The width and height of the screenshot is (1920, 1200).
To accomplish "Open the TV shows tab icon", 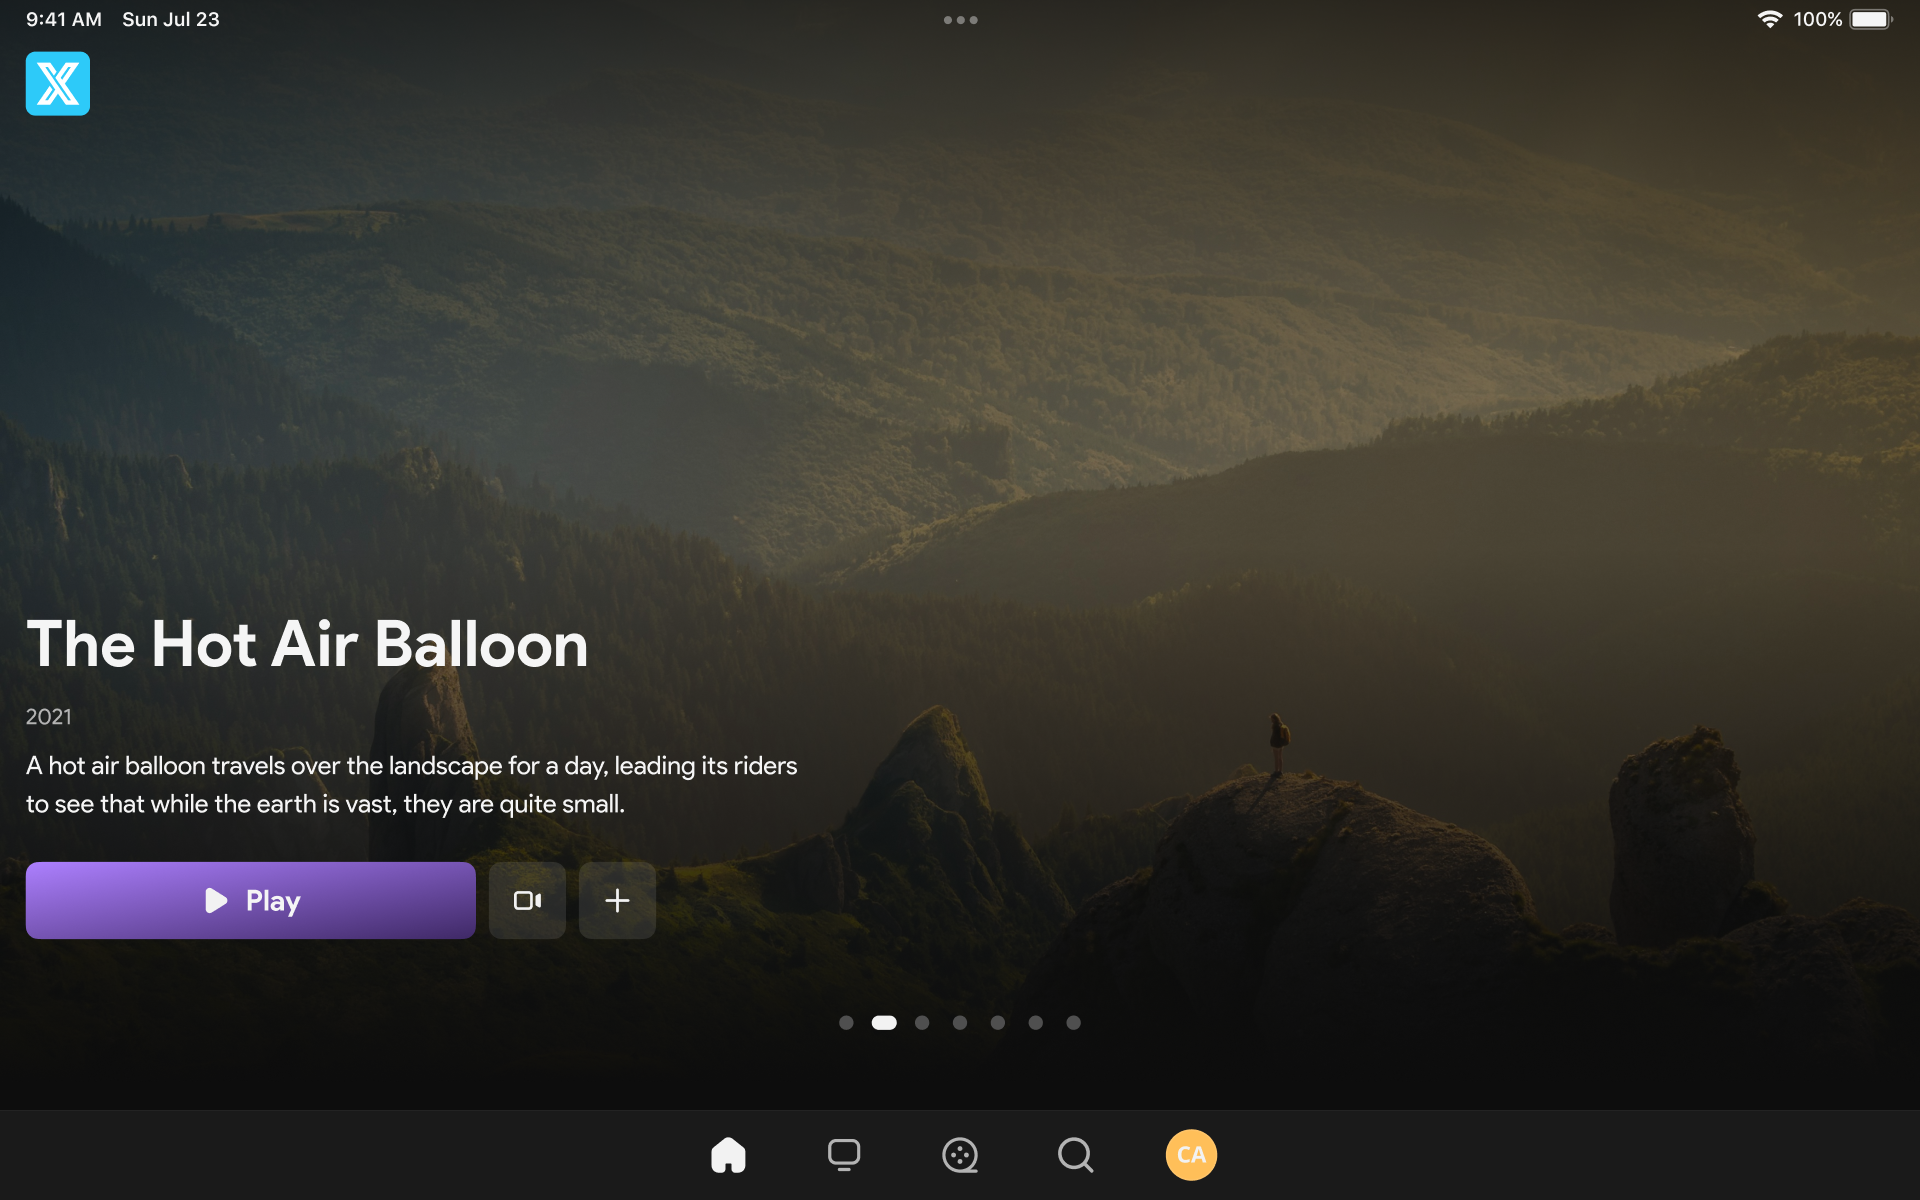I will (844, 1155).
